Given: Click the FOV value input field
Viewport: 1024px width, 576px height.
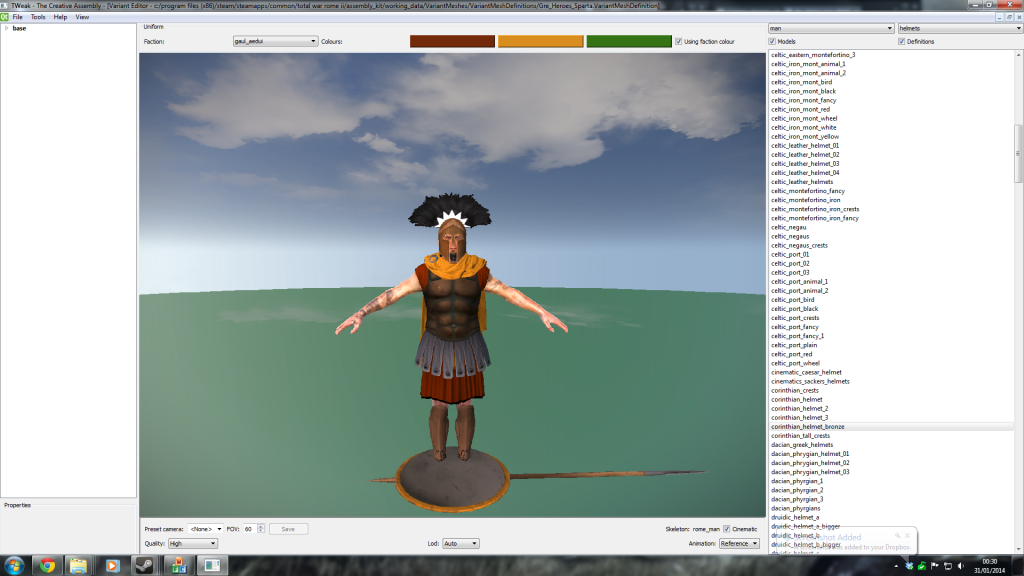Looking at the screenshot, I should [248, 528].
